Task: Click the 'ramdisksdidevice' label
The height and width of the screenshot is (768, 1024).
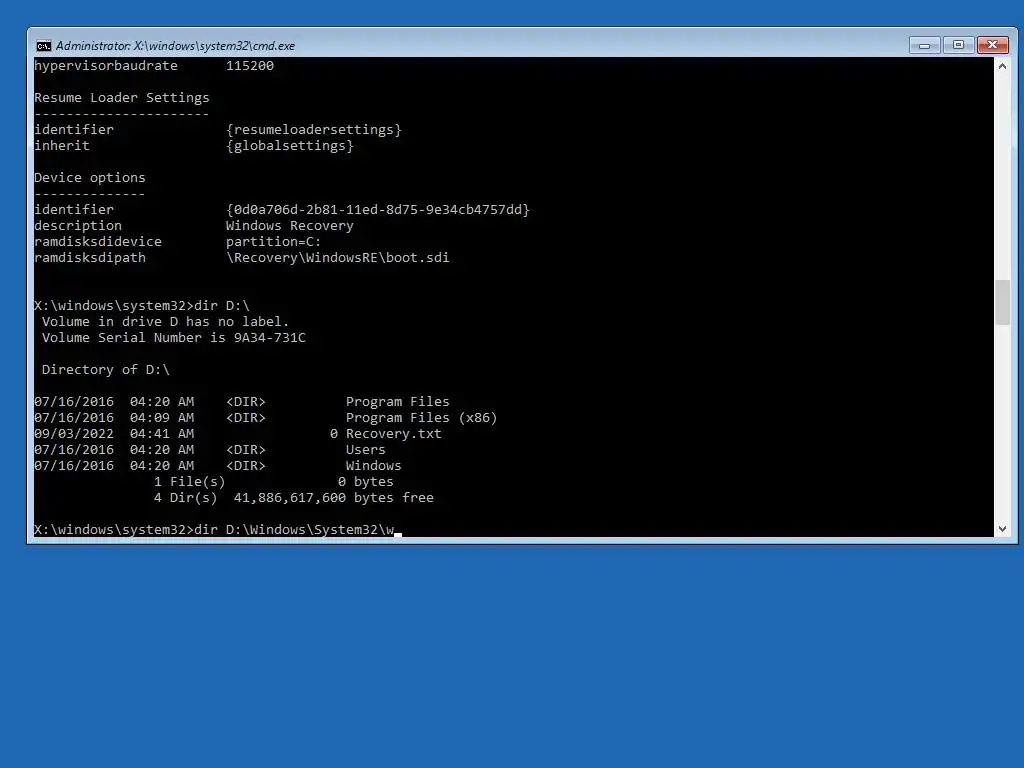Action: pos(98,242)
